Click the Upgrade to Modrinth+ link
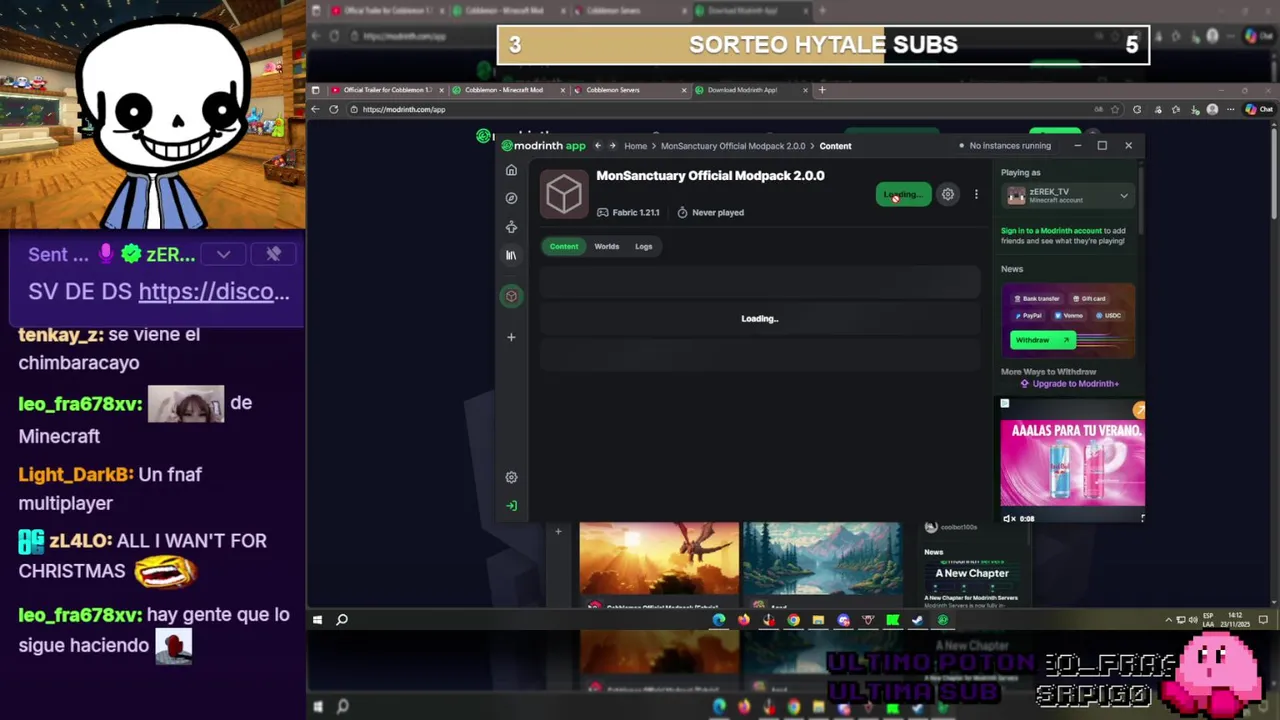1280x720 pixels. click(1069, 384)
